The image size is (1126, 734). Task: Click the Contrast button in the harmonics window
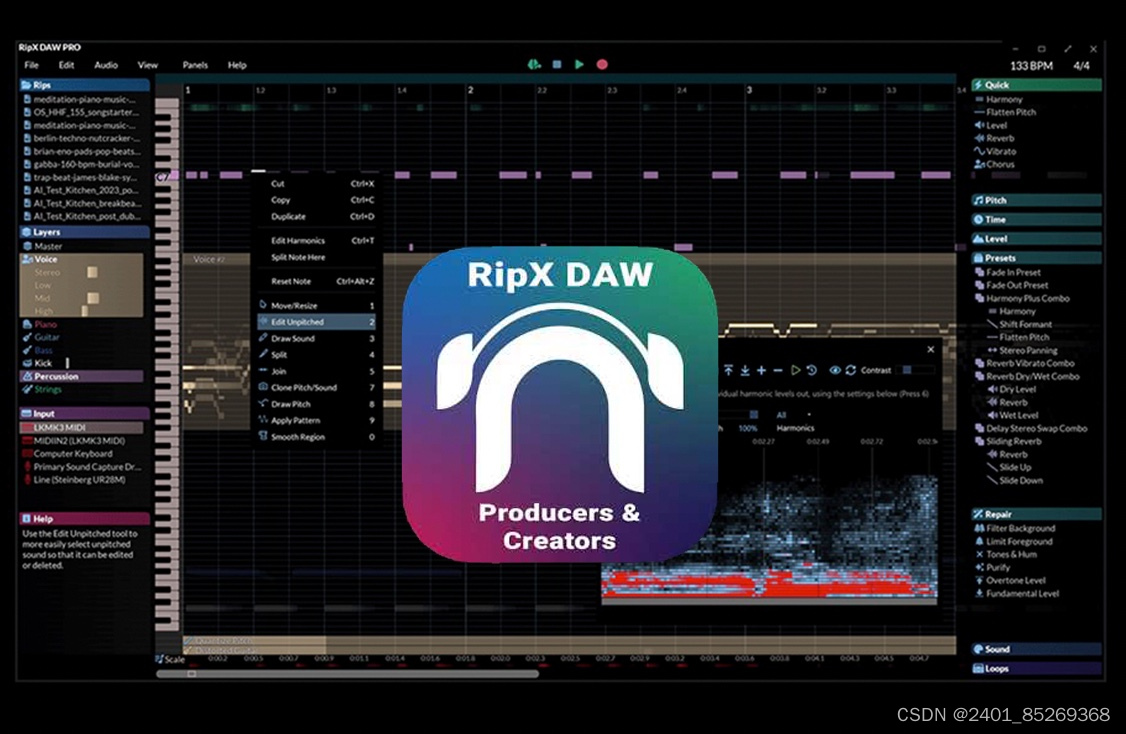[875, 370]
